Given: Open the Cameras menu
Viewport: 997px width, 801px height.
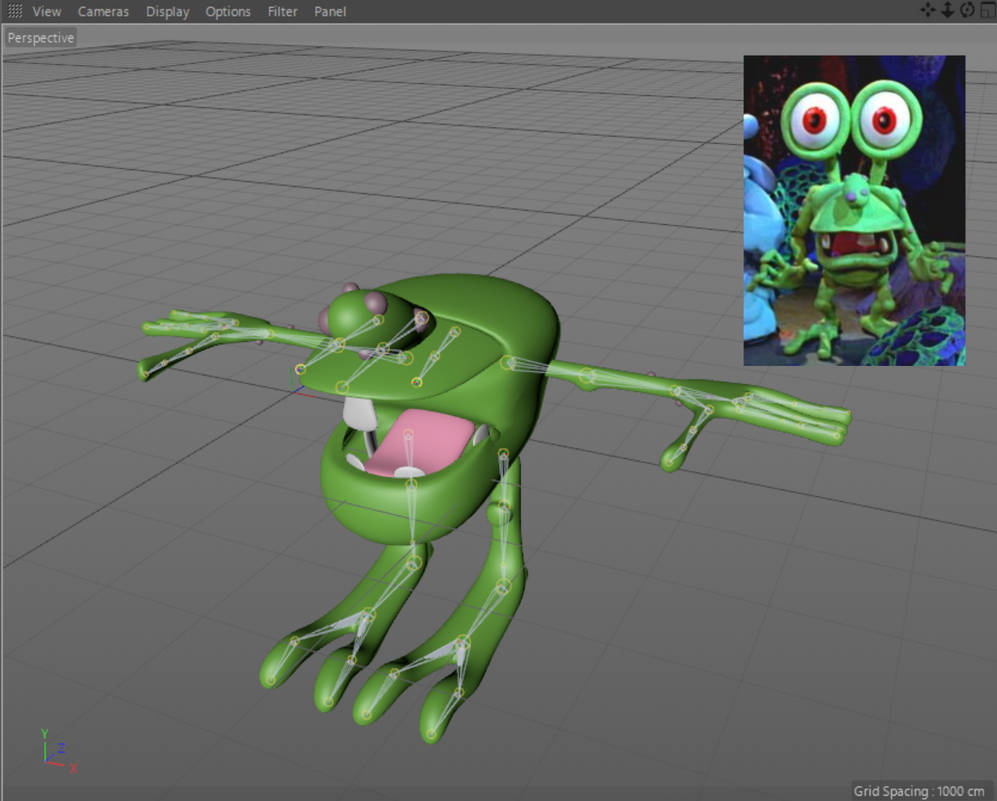Looking at the screenshot, I should 103,11.
